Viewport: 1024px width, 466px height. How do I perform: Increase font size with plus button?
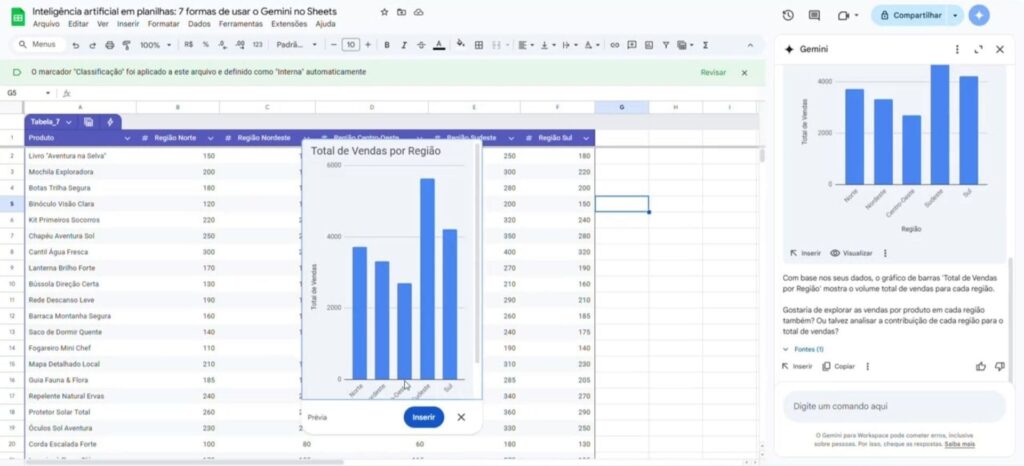pyautogui.click(x=368, y=45)
